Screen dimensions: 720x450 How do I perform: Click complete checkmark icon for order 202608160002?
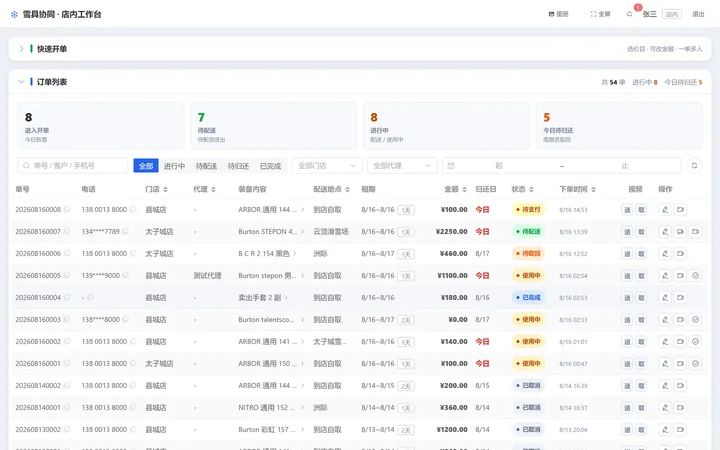pos(695,342)
